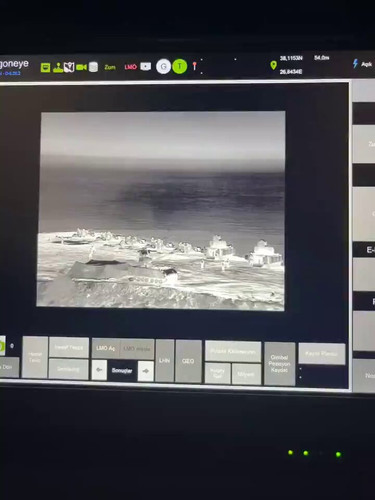Click the LHN button

pyautogui.click(x=165, y=360)
